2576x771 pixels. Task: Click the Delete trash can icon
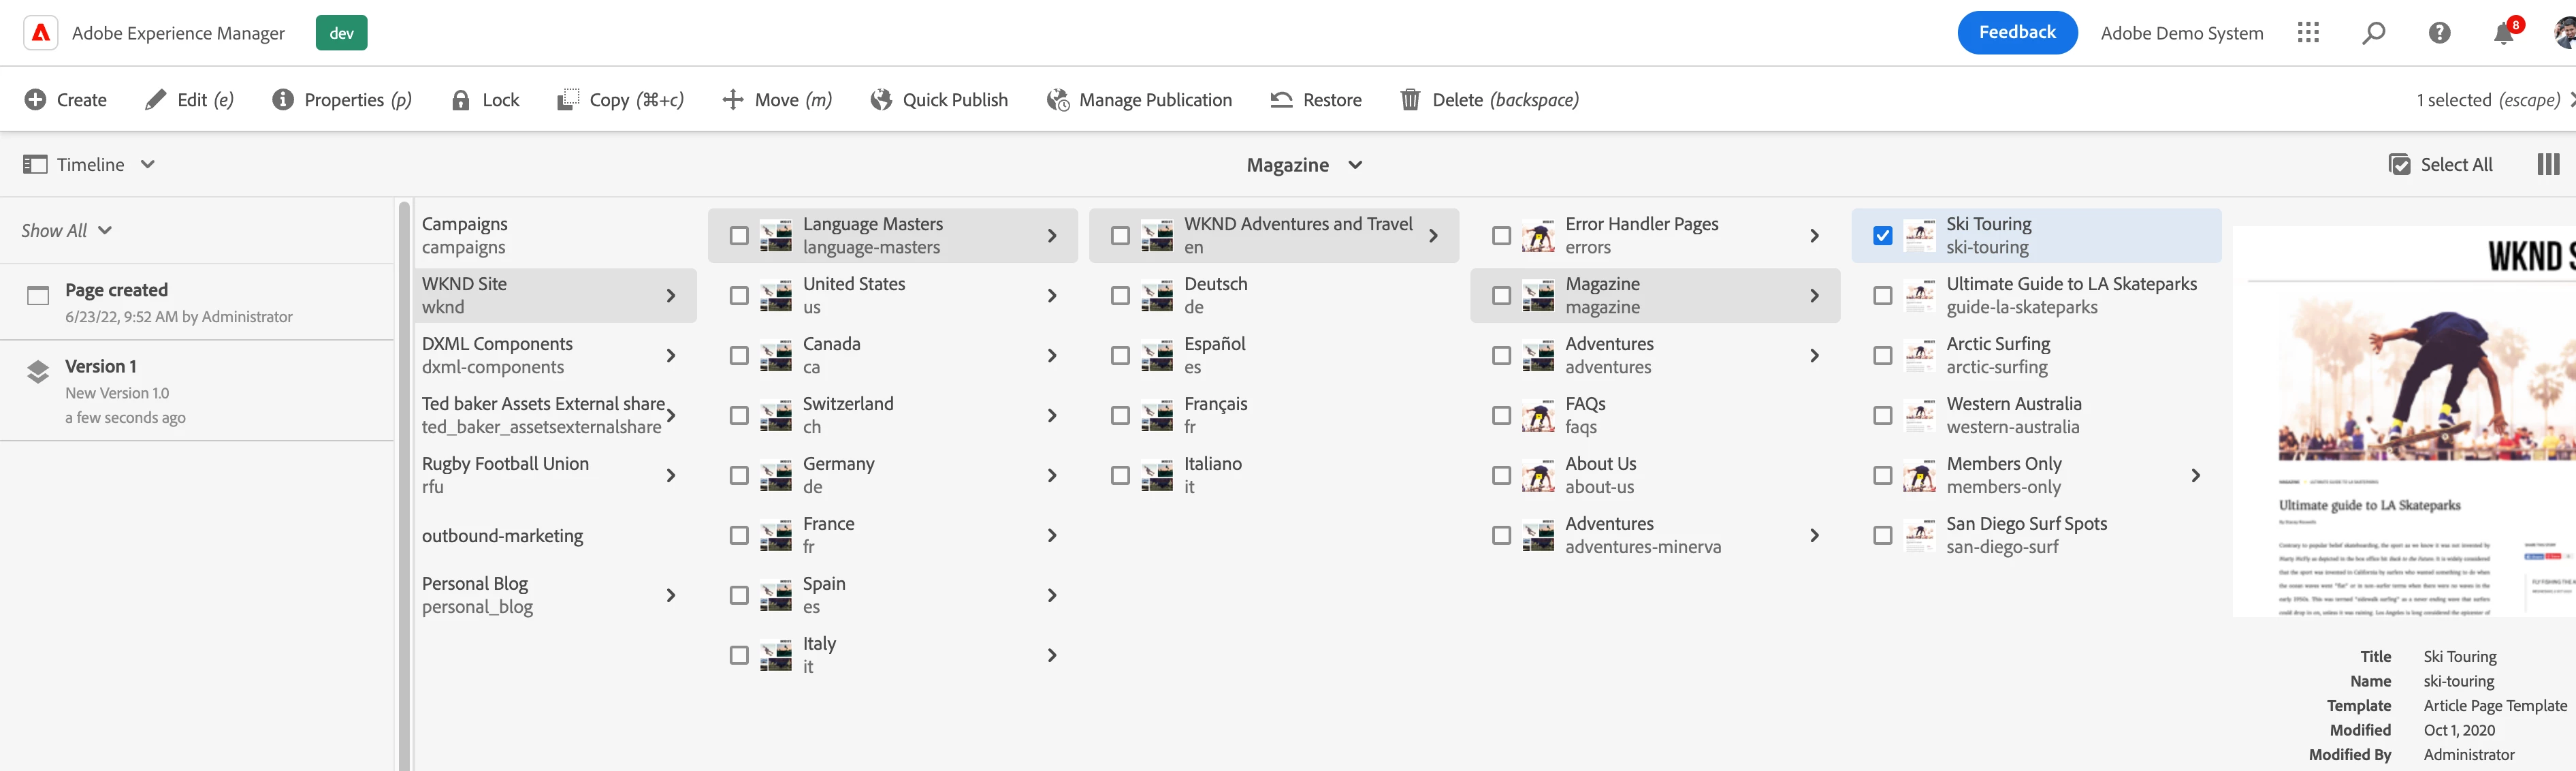1410,99
